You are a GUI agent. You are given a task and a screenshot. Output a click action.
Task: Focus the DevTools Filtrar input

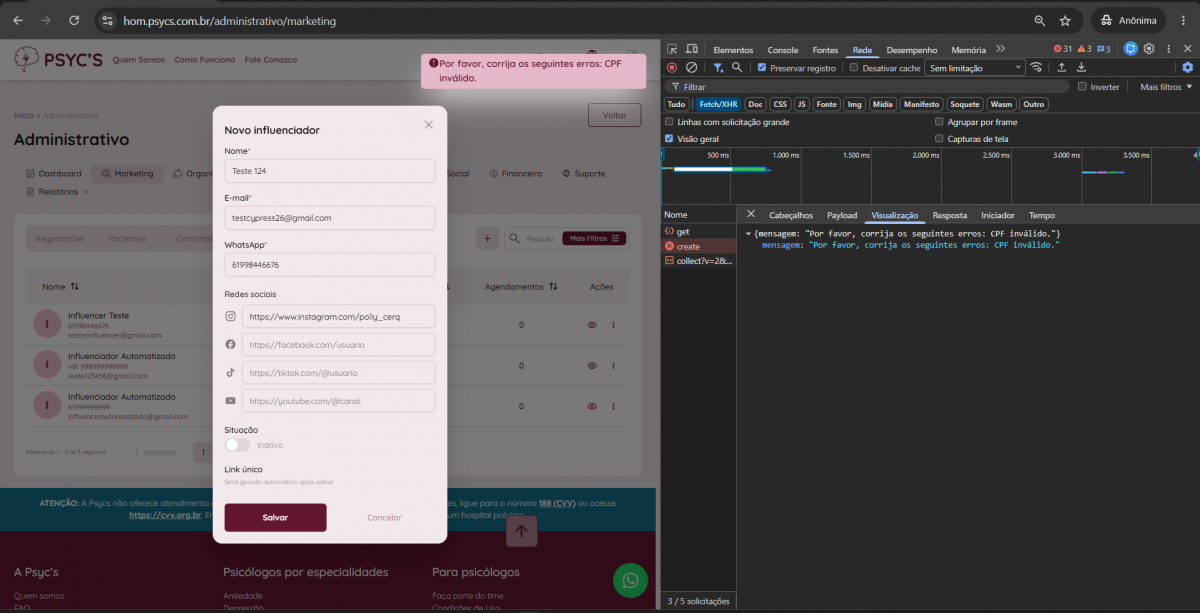click(870, 87)
